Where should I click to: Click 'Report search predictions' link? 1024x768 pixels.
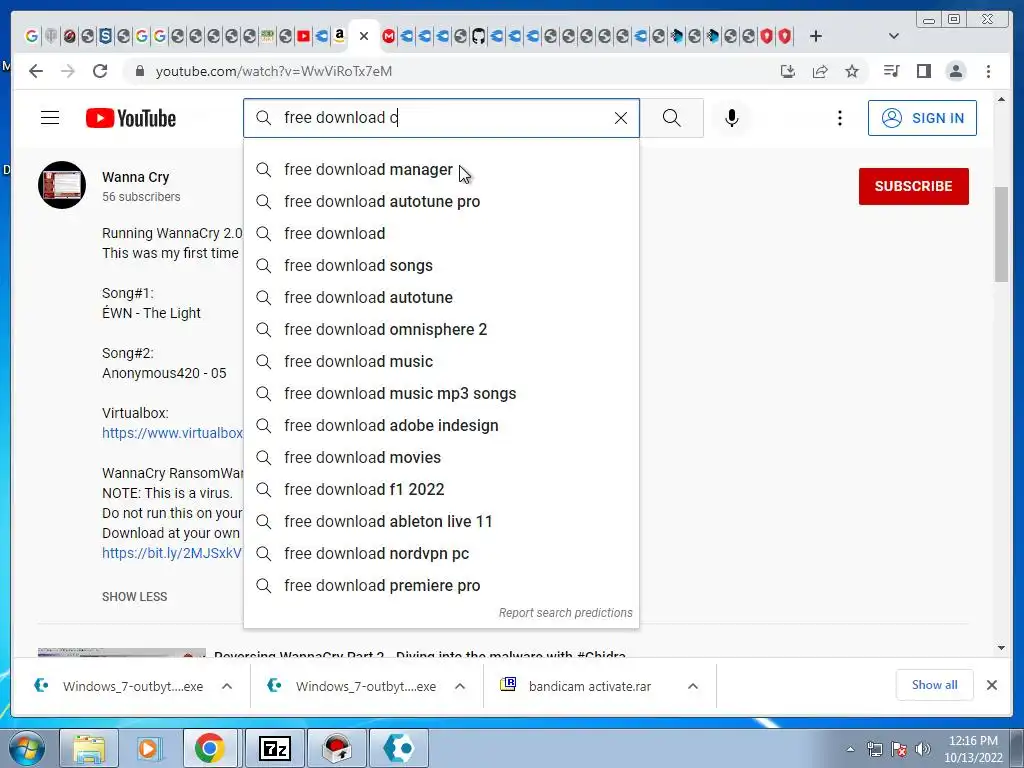click(566, 613)
